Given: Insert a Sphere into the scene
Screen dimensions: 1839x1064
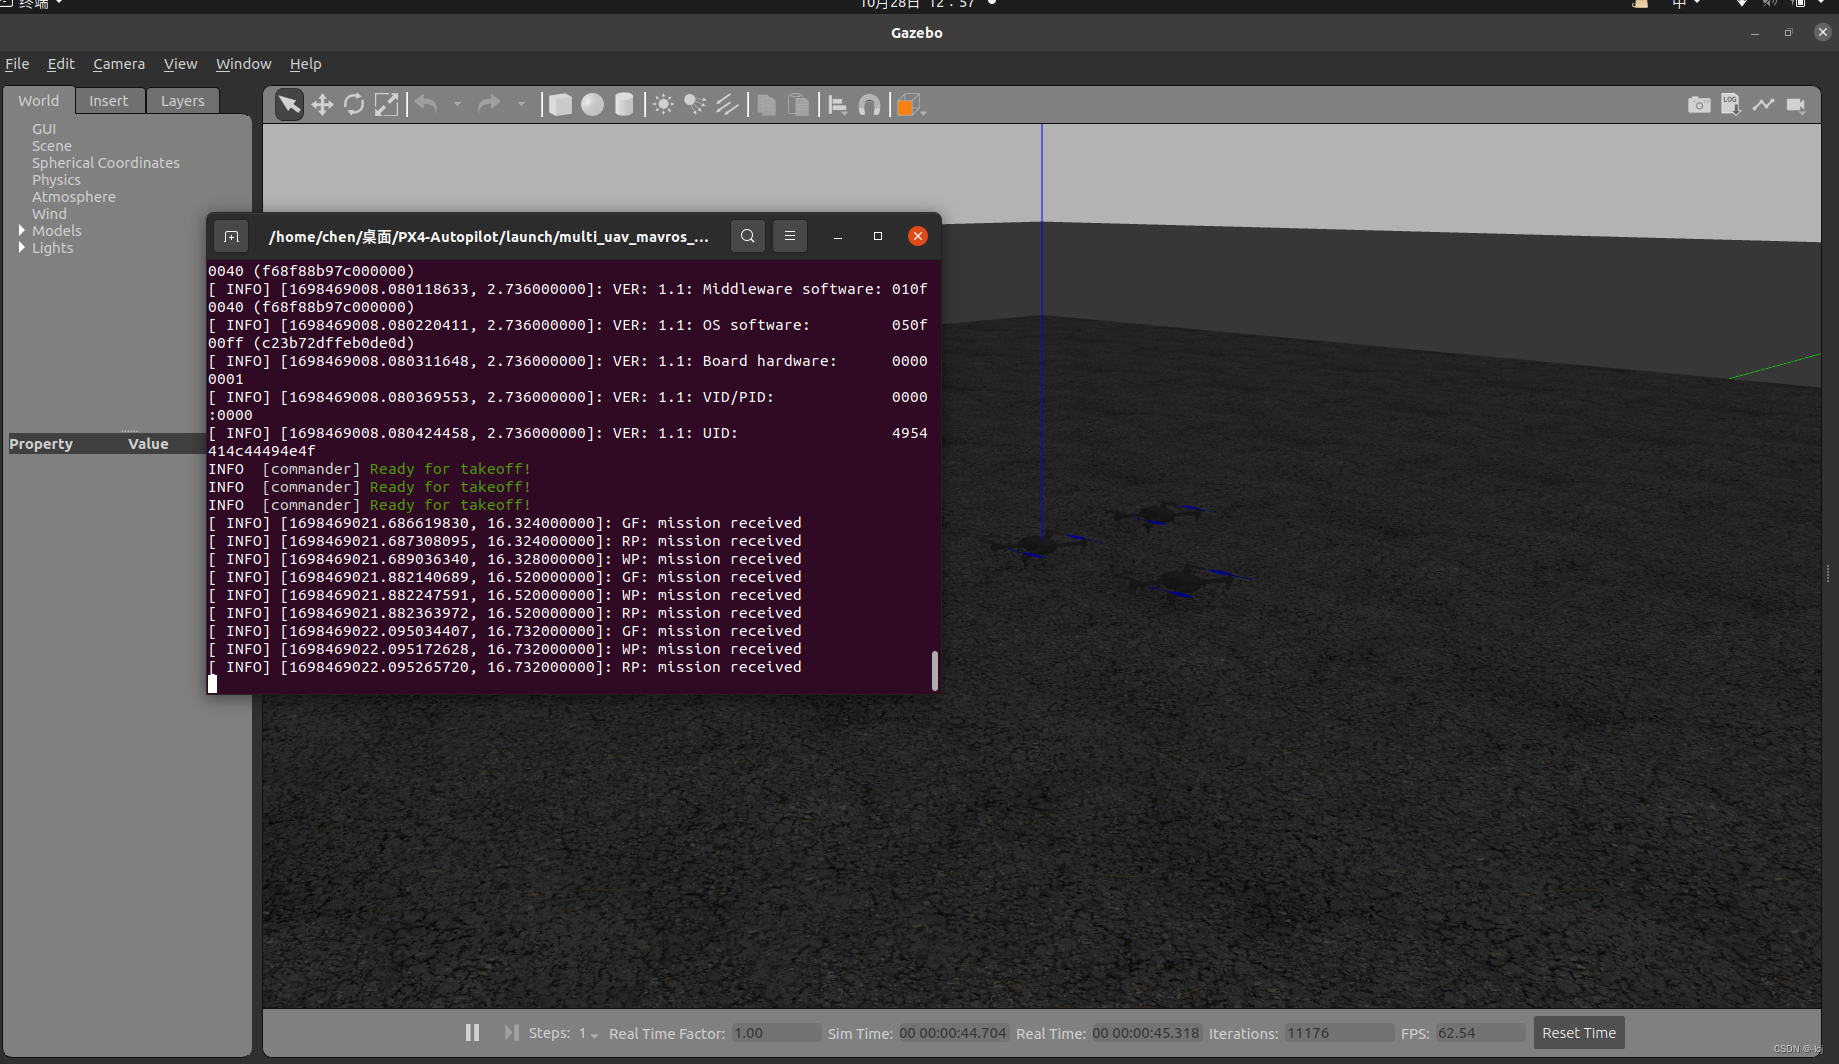Looking at the screenshot, I should point(592,104).
